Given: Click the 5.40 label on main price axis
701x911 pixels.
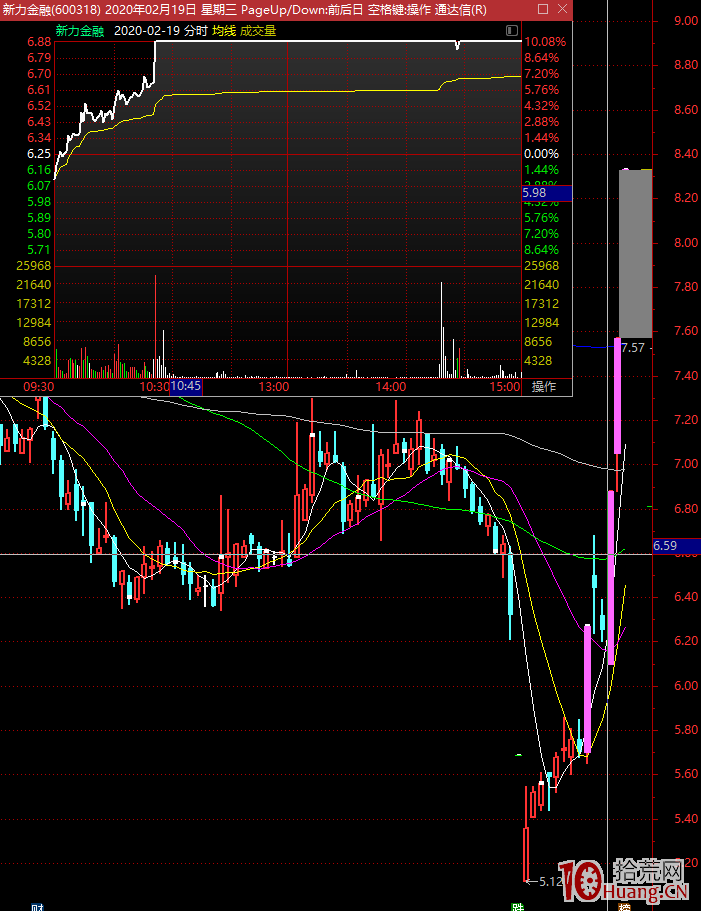Looking at the screenshot, I should tap(686, 819).
